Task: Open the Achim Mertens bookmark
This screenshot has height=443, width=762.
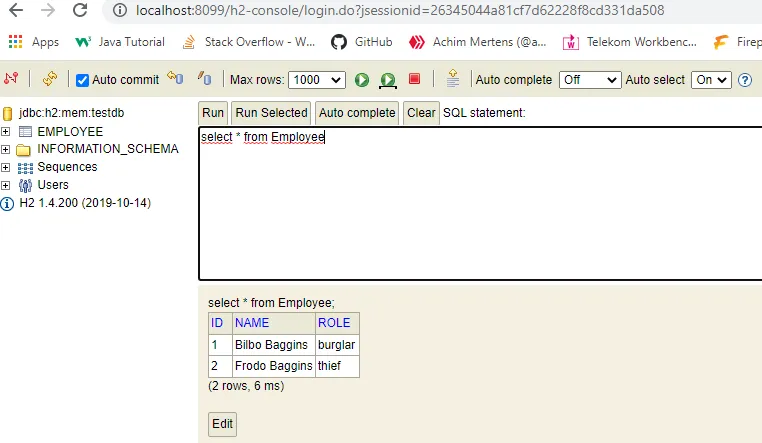Action: tap(477, 42)
